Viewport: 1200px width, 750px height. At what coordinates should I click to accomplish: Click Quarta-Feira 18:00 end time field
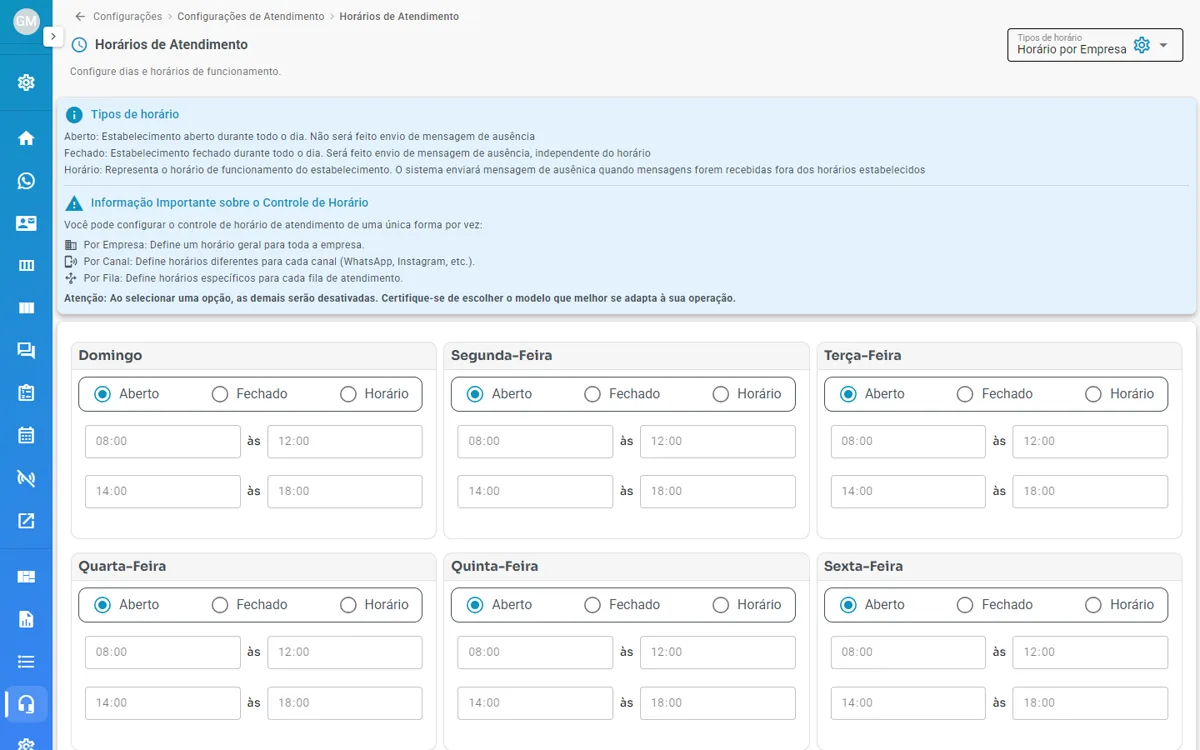pos(345,702)
